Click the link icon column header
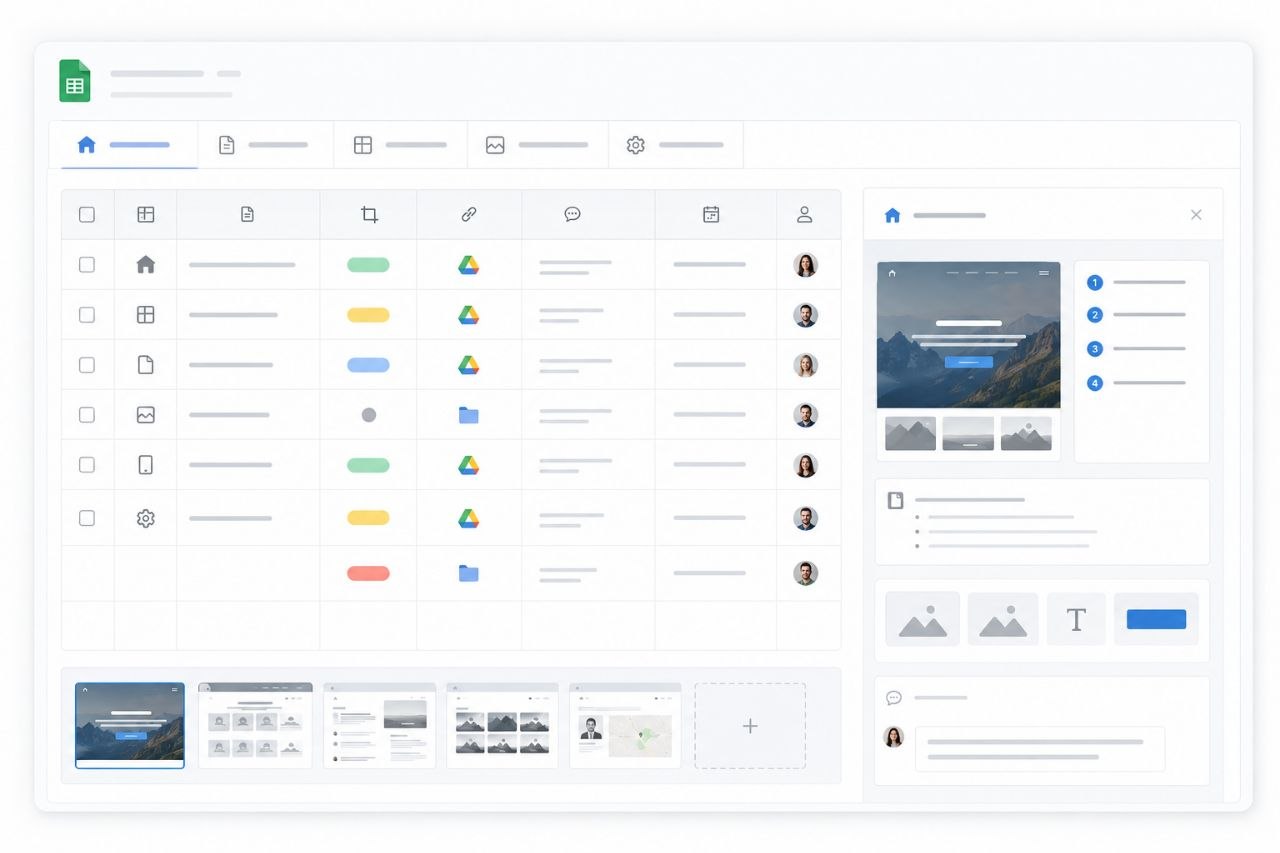Image resolution: width=1280 pixels, height=853 pixels. click(x=469, y=214)
